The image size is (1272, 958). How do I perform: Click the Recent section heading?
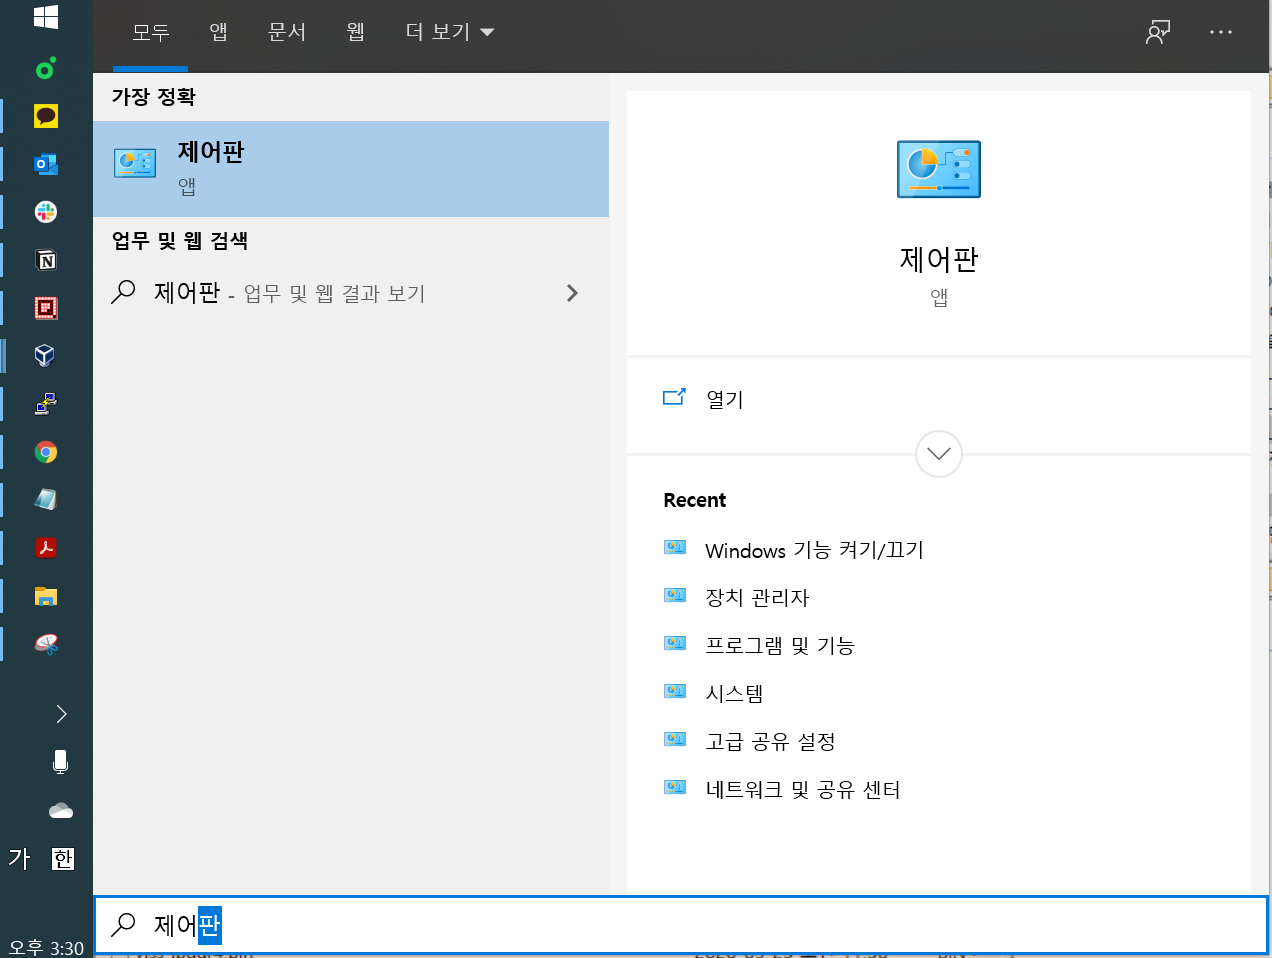pyautogui.click(x=695, y=500)
